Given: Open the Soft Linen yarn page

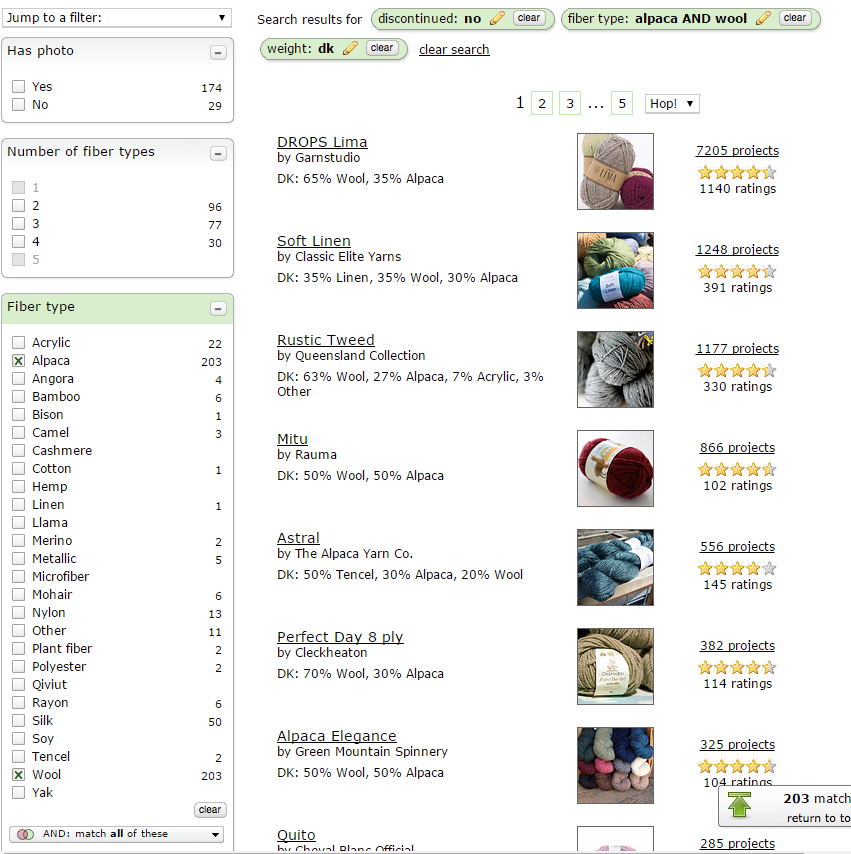Looking at the screenshot, I should click(314, 241).
